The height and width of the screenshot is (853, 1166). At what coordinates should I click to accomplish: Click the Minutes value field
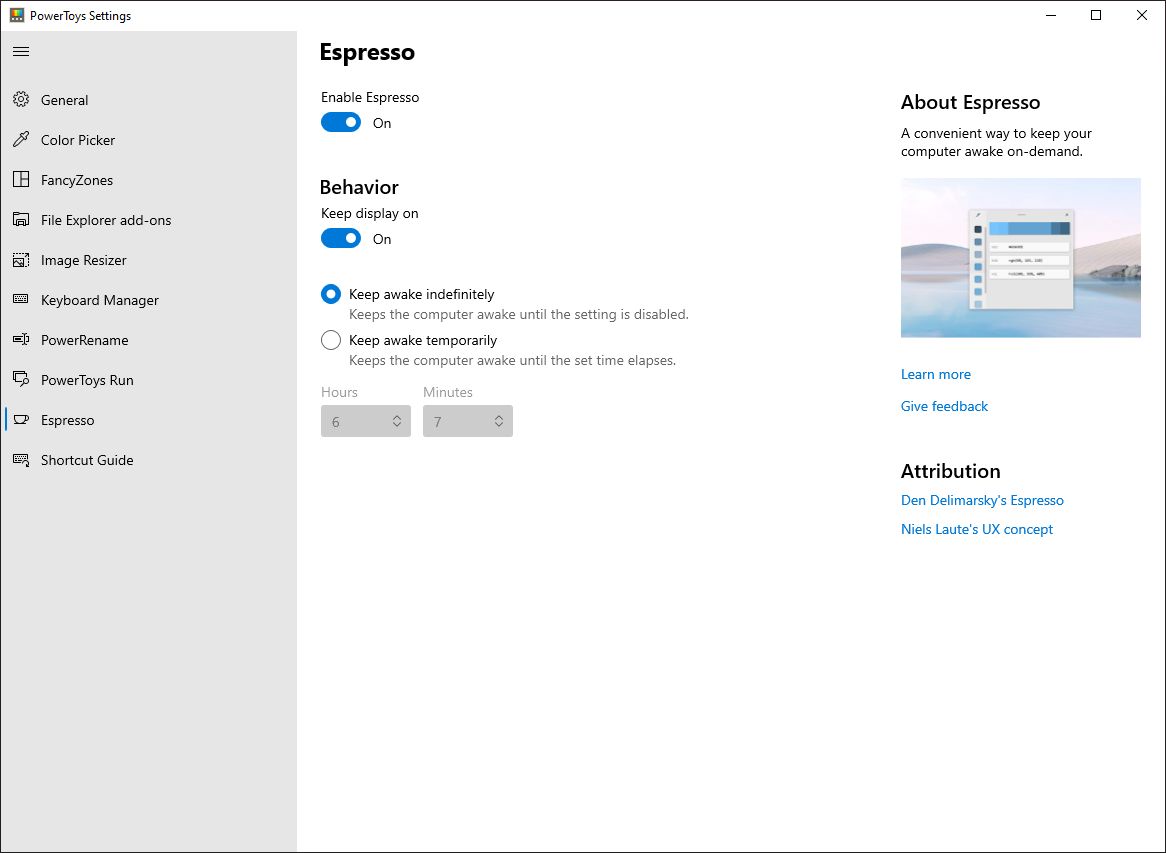tap(468, 422)
